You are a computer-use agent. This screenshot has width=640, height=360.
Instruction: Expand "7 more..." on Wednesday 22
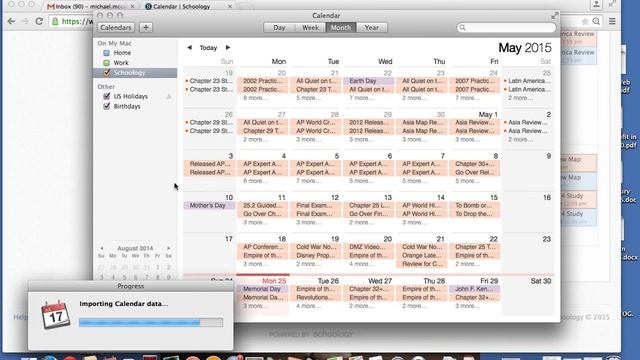tap(362, 98)
